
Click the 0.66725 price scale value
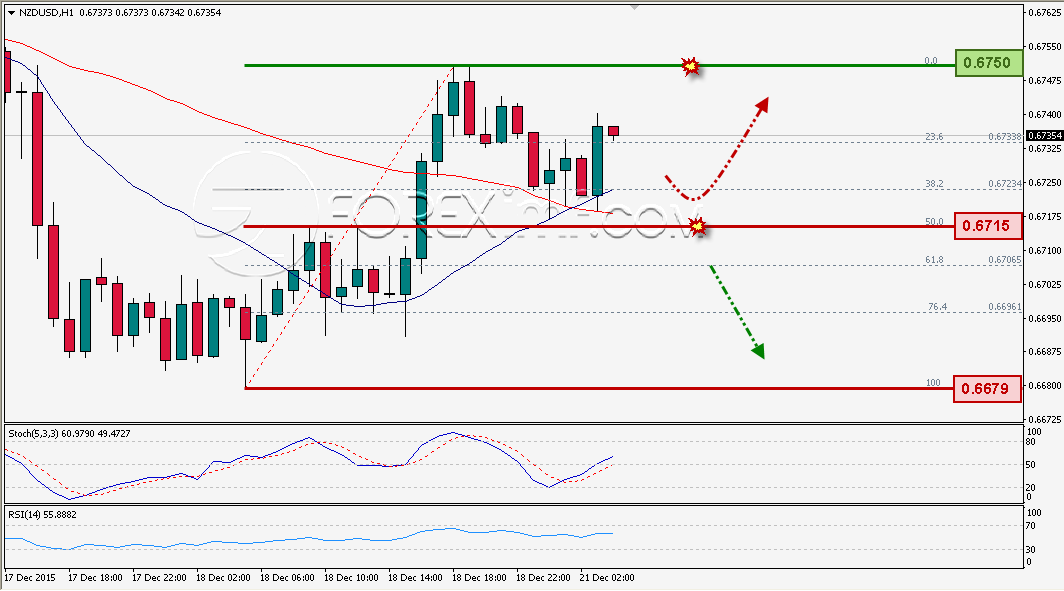pyautogui.click(x=1045, y=420)
